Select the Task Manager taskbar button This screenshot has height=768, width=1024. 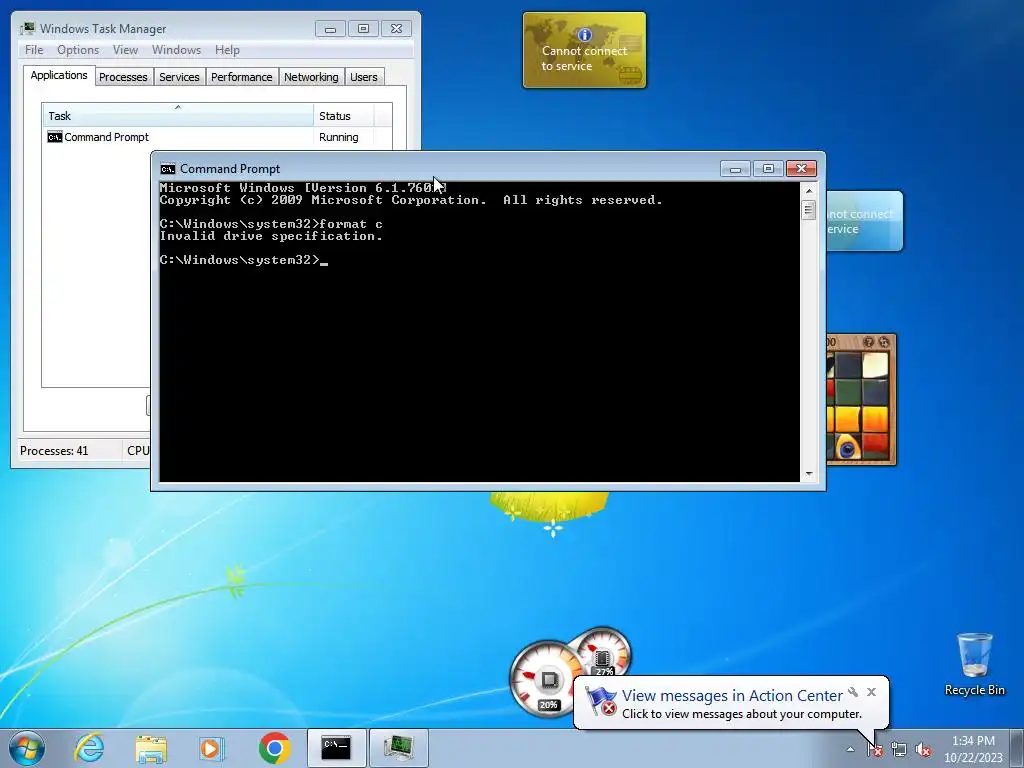point(398,748)
